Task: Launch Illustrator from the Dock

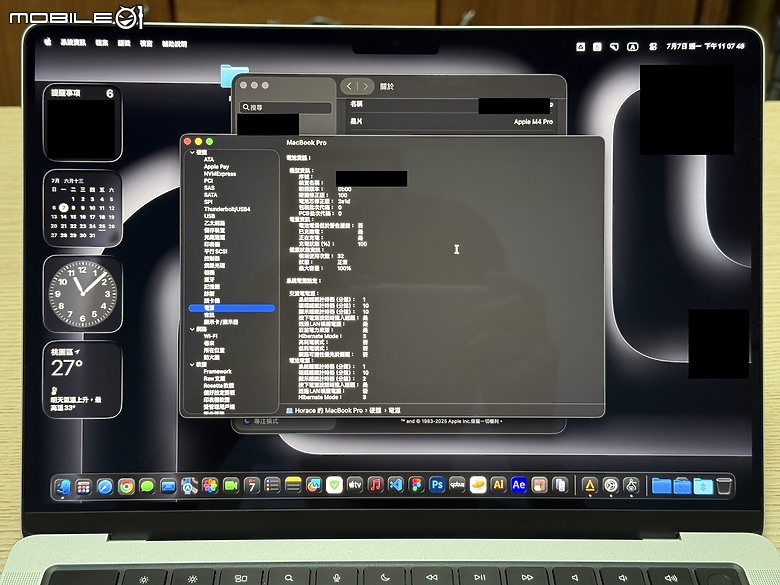Action: click(498, 485)
